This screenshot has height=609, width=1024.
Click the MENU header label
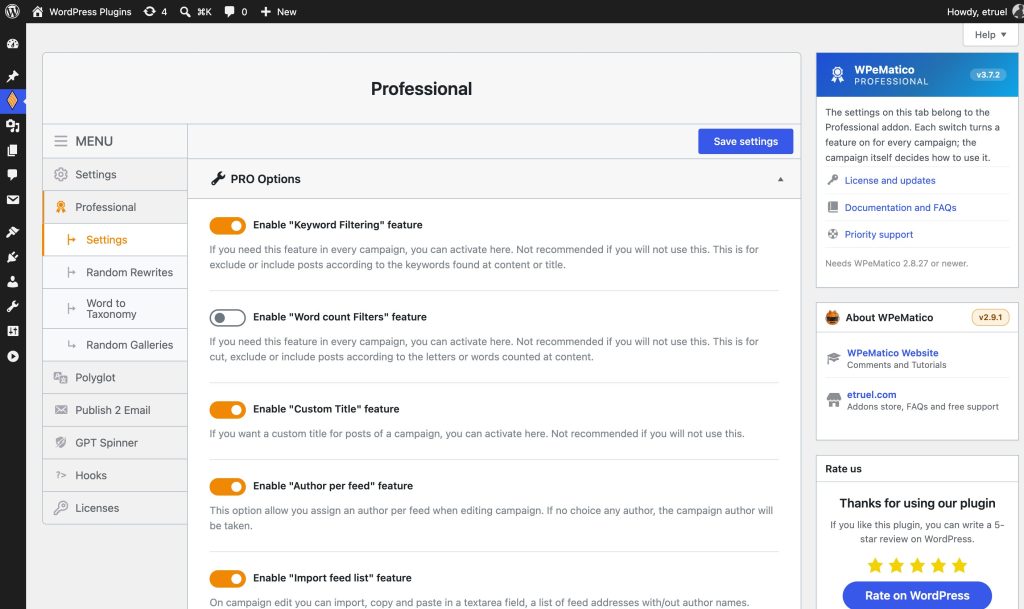click(94, 141)
